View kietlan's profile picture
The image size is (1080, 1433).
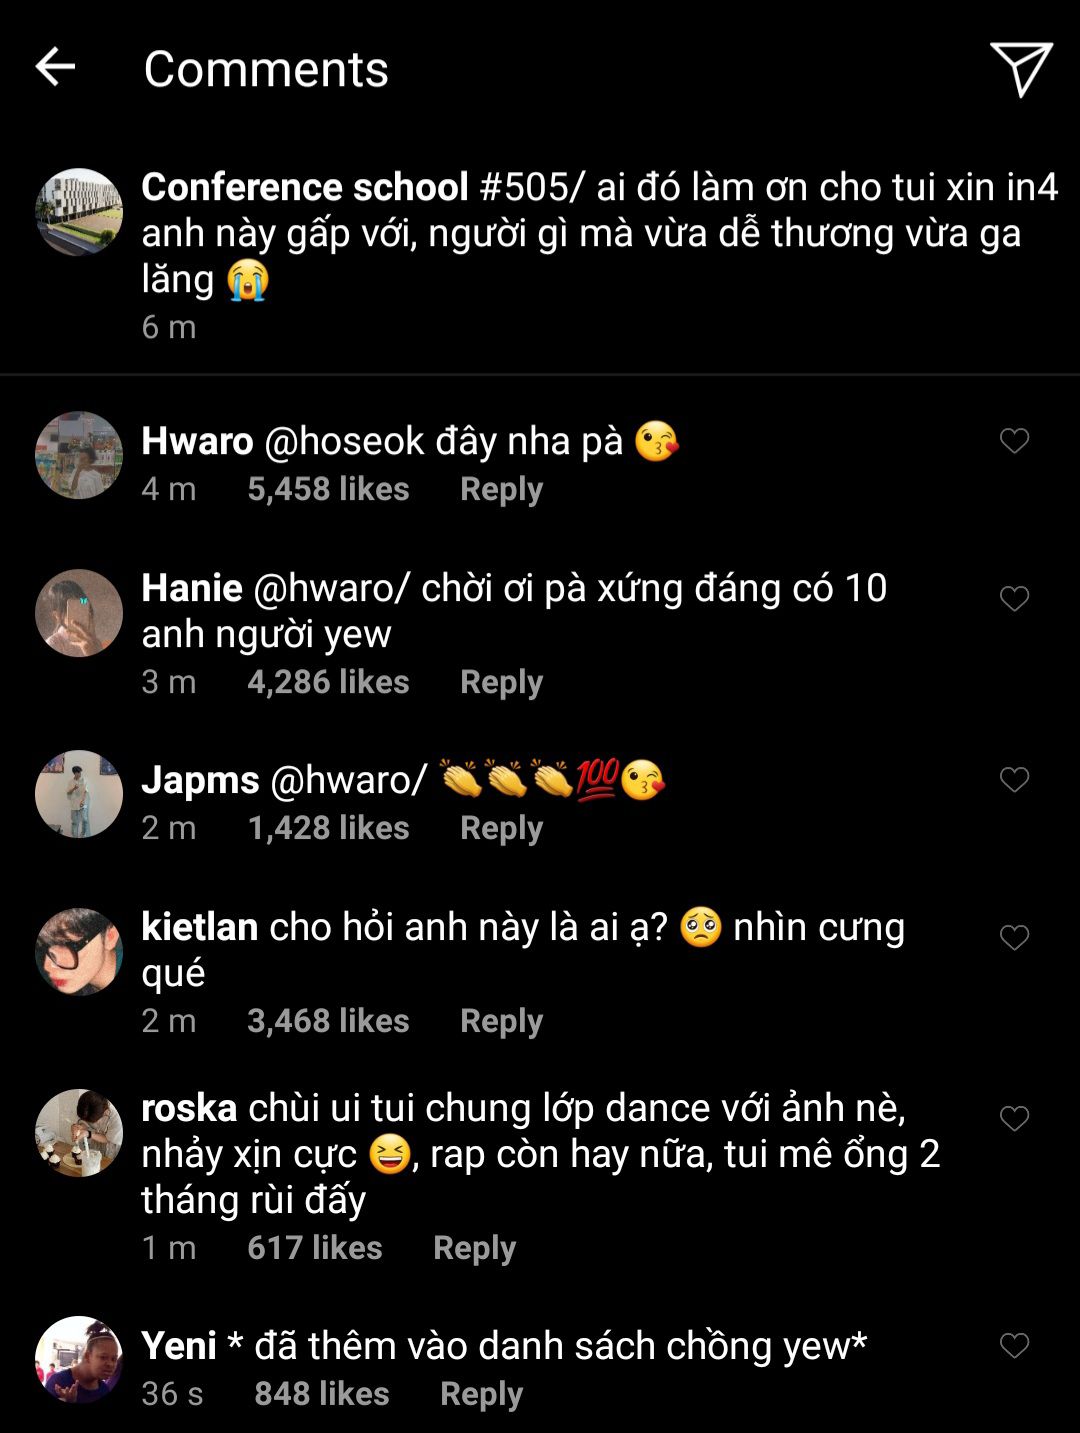coord(79,952)
